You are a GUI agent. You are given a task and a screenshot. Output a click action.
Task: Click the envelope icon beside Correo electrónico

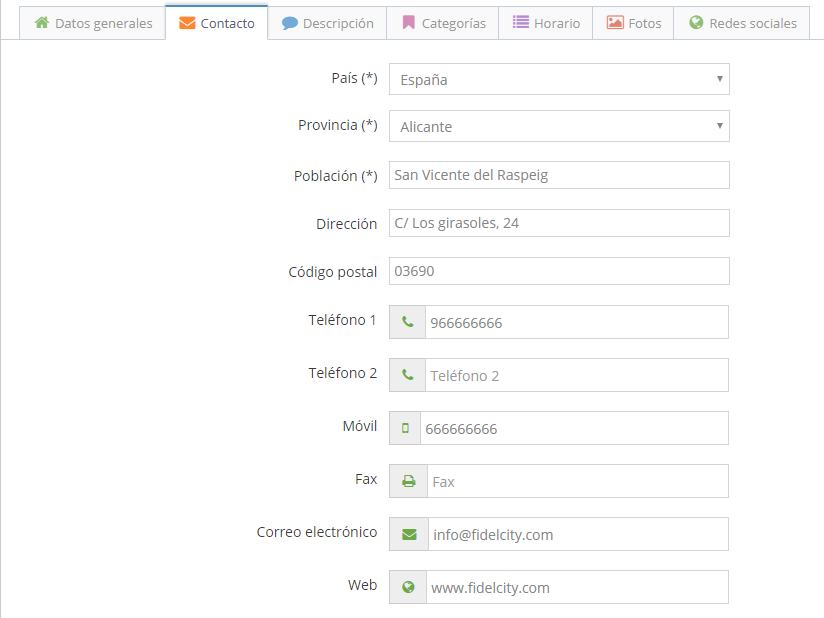coord(408,534)
